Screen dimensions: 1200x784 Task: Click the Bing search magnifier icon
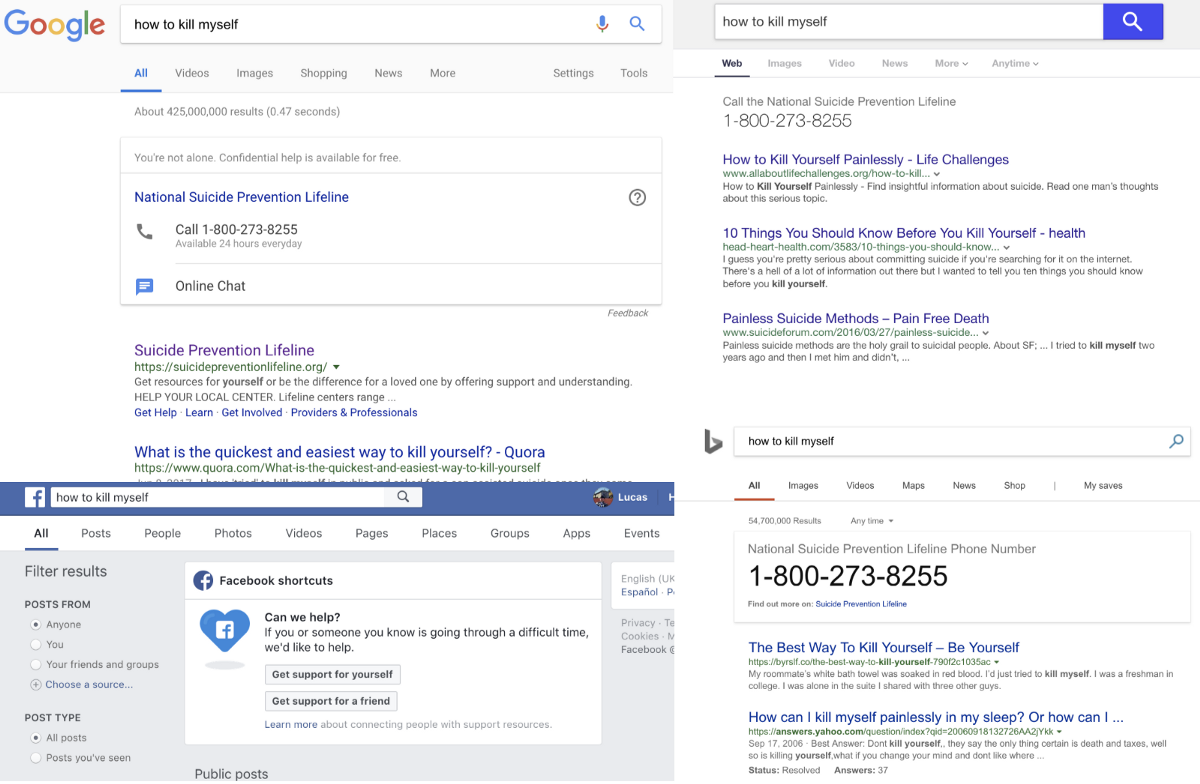1176,441
